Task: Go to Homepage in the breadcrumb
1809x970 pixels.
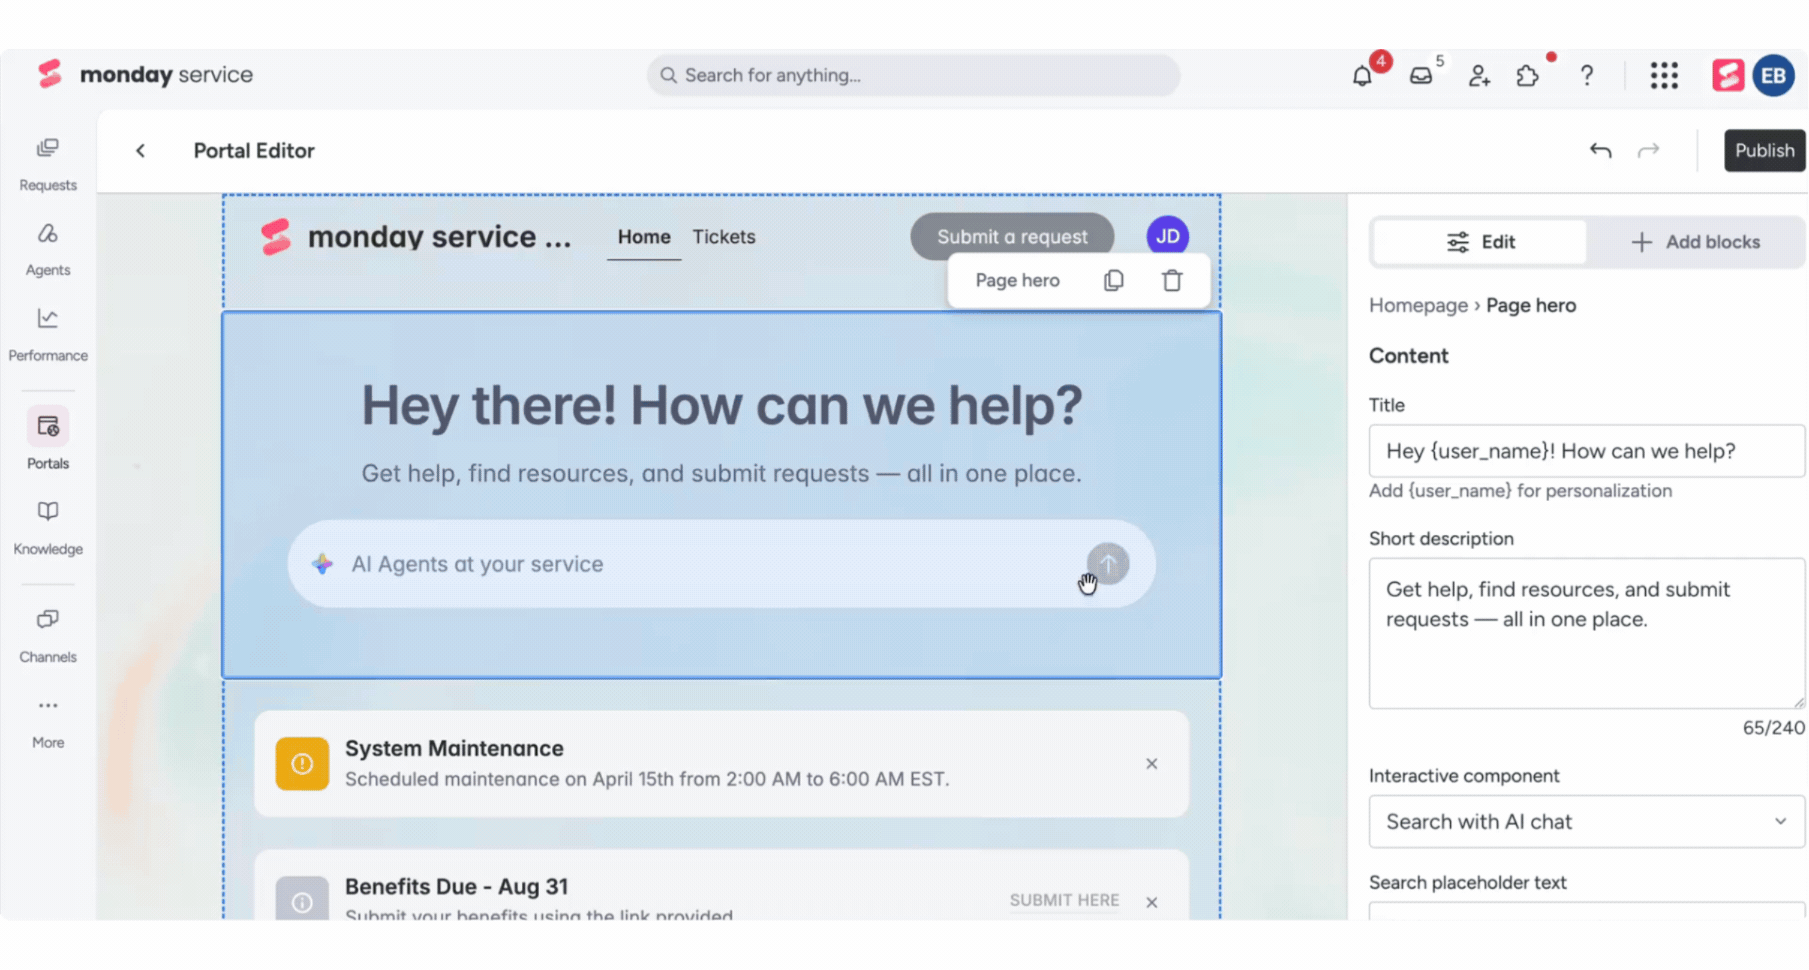Action: tap(1418, 306)
